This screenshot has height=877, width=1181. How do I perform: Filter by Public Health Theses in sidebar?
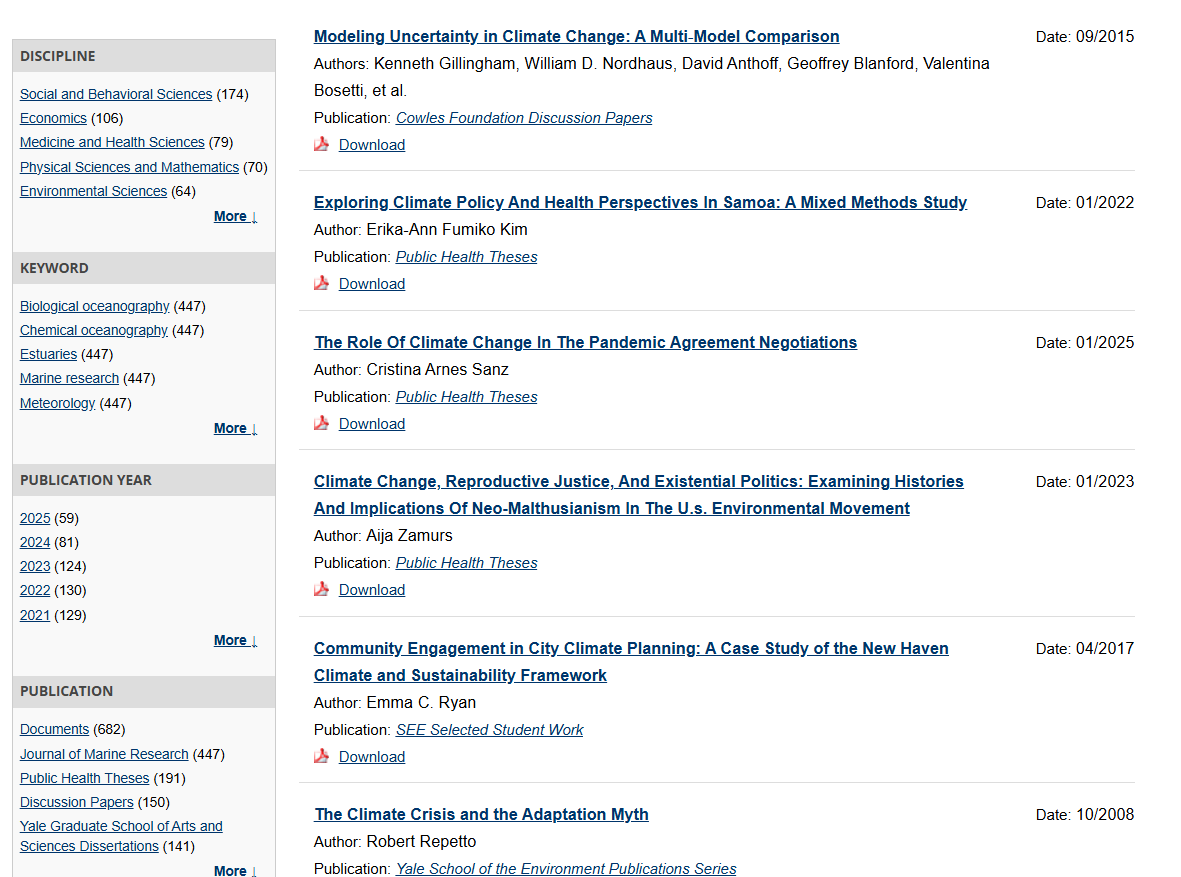click(84, 778)
